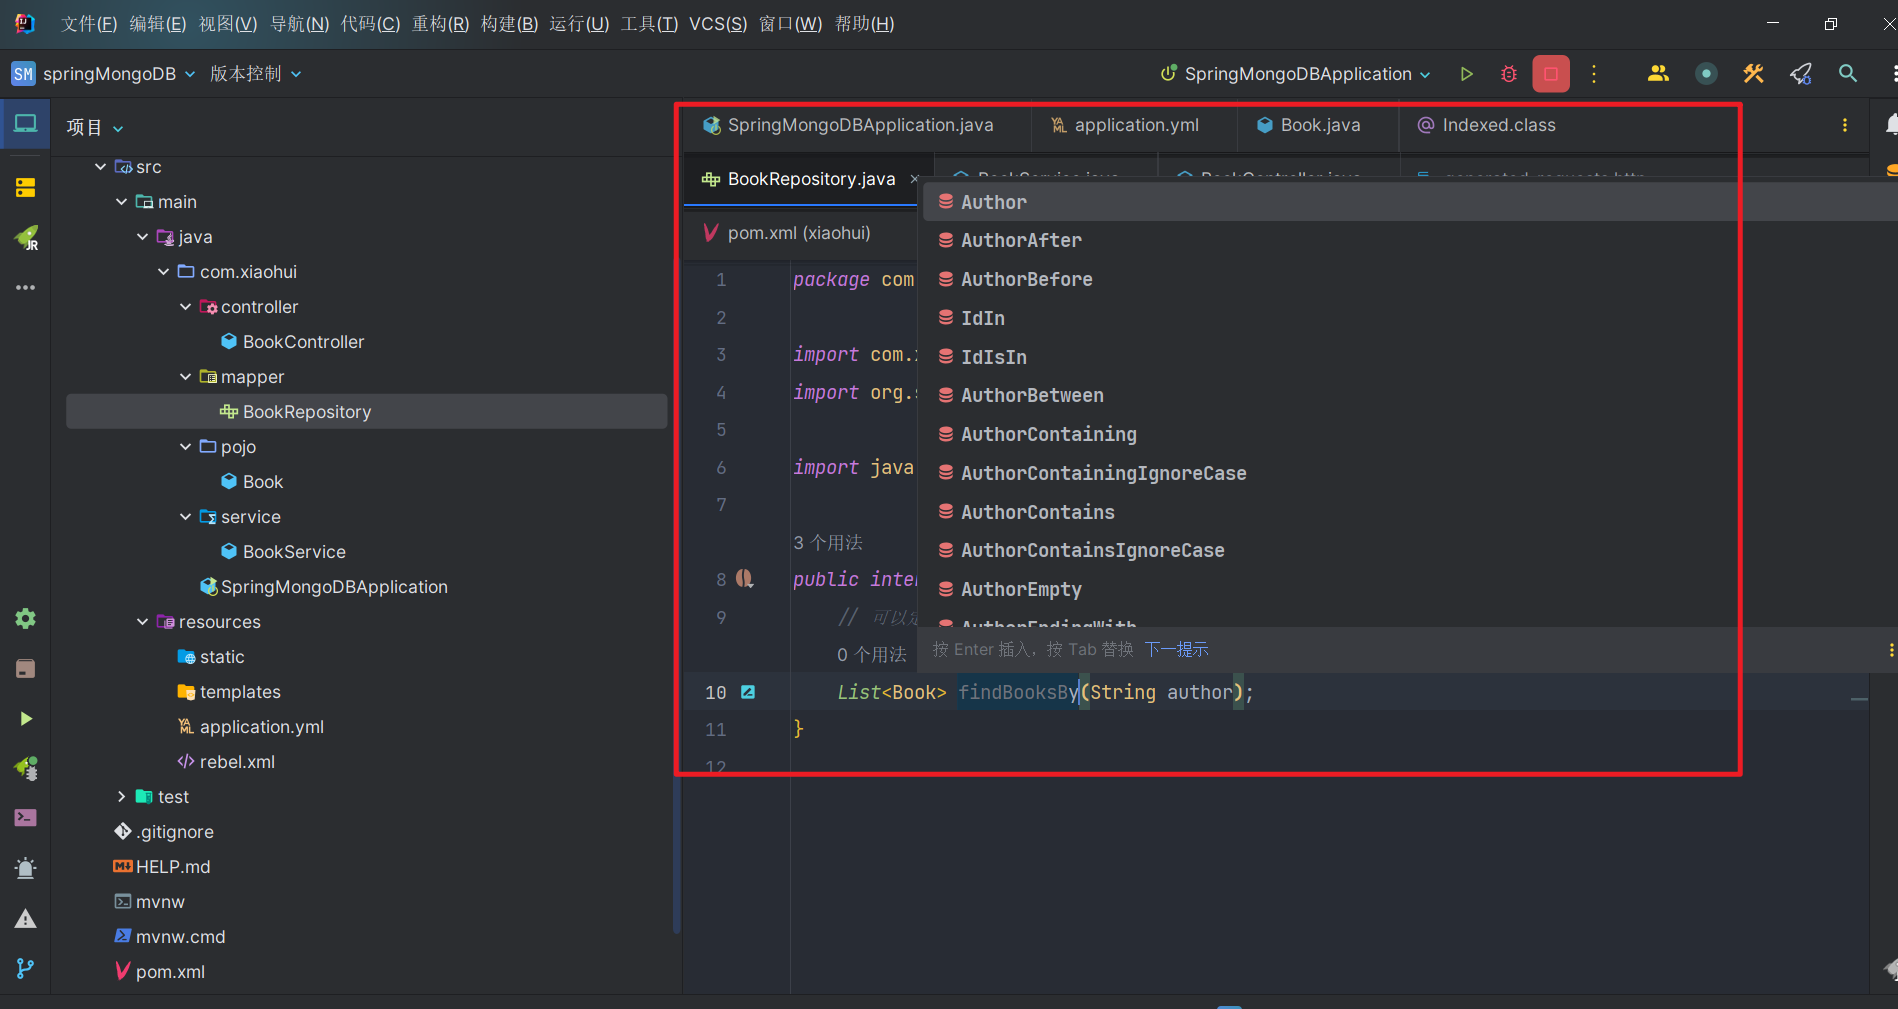This screenshot has height=1009, width=1898.
Task: Open BookController in project tree
Action: tap(303, 342)
